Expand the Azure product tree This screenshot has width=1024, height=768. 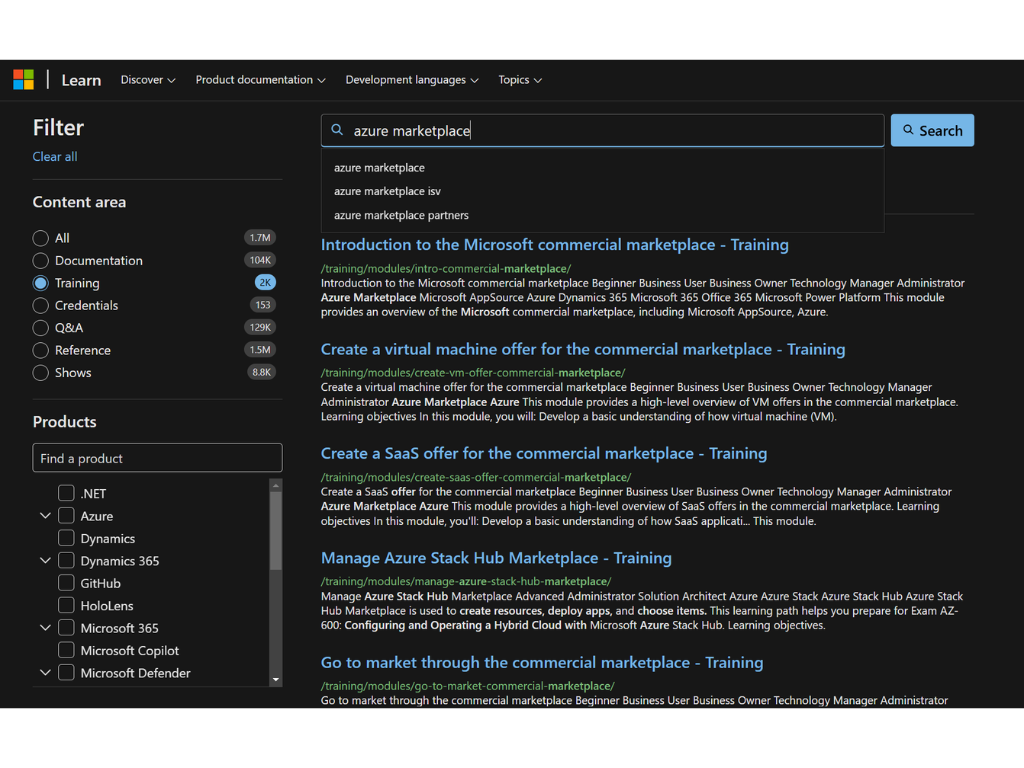pos(45,516)
